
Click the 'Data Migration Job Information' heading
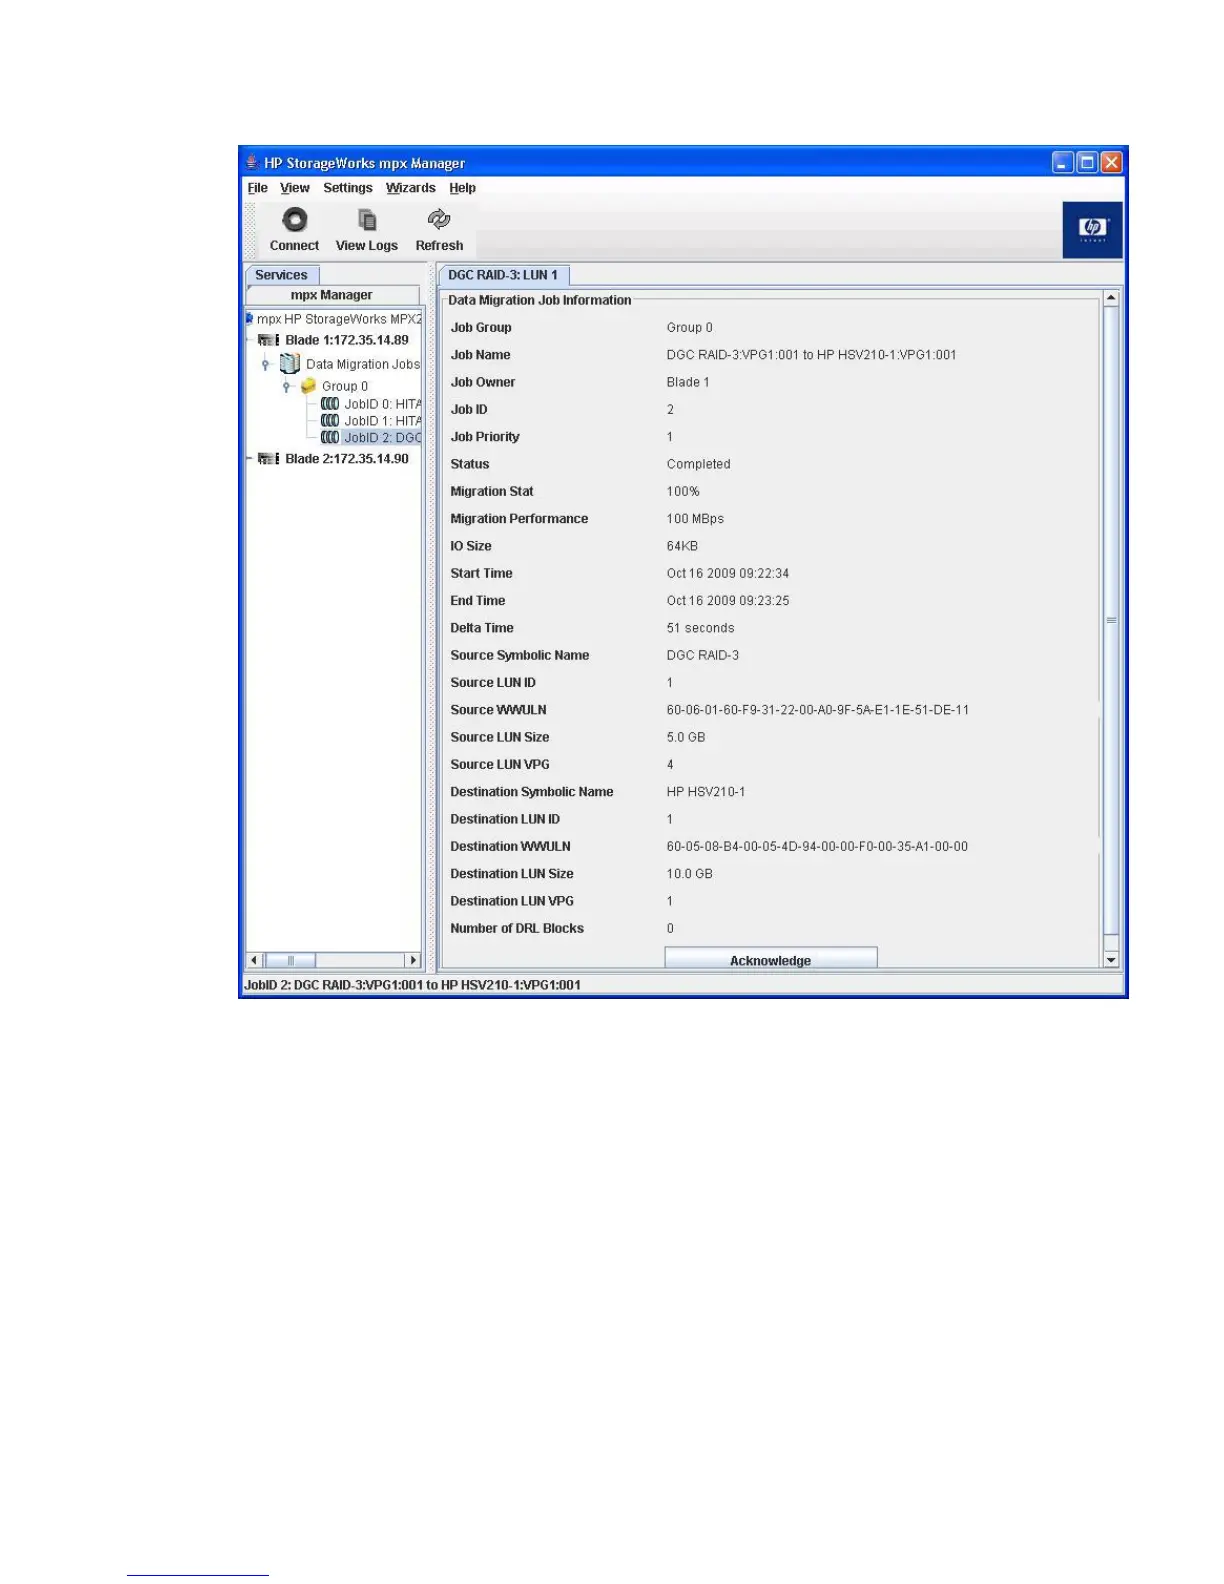pyautogui.click(x=540, y=300)
